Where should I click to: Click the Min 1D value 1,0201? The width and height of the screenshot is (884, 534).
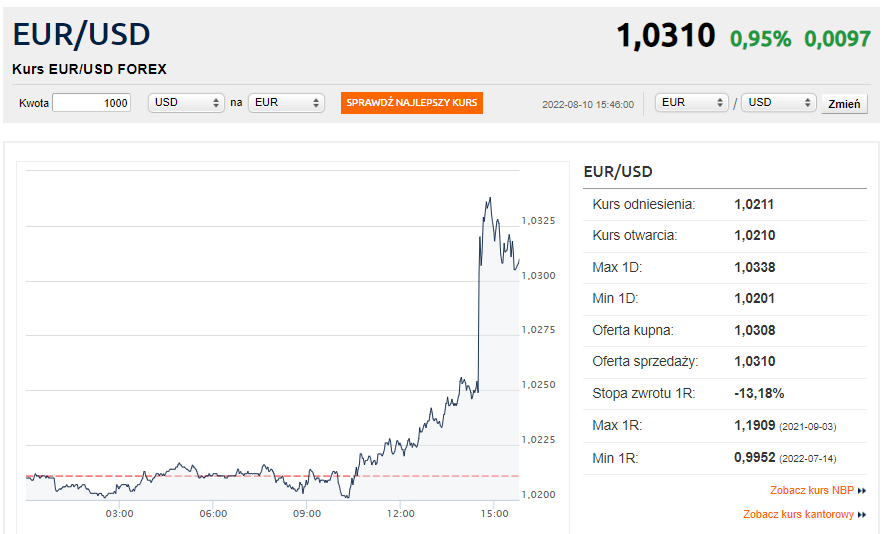pos(754,298)
